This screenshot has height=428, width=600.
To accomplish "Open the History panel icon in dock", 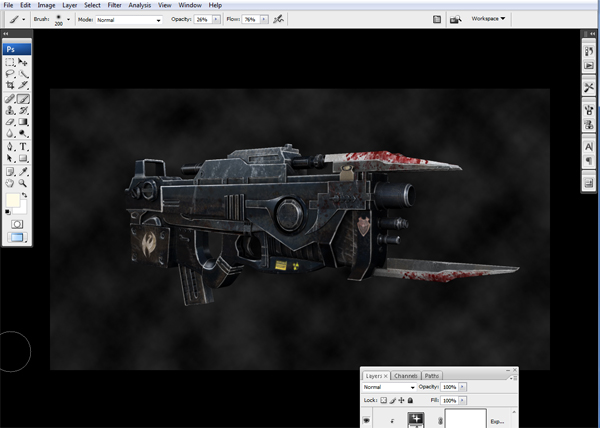I will pyautogui.click(x=589, y=51).
